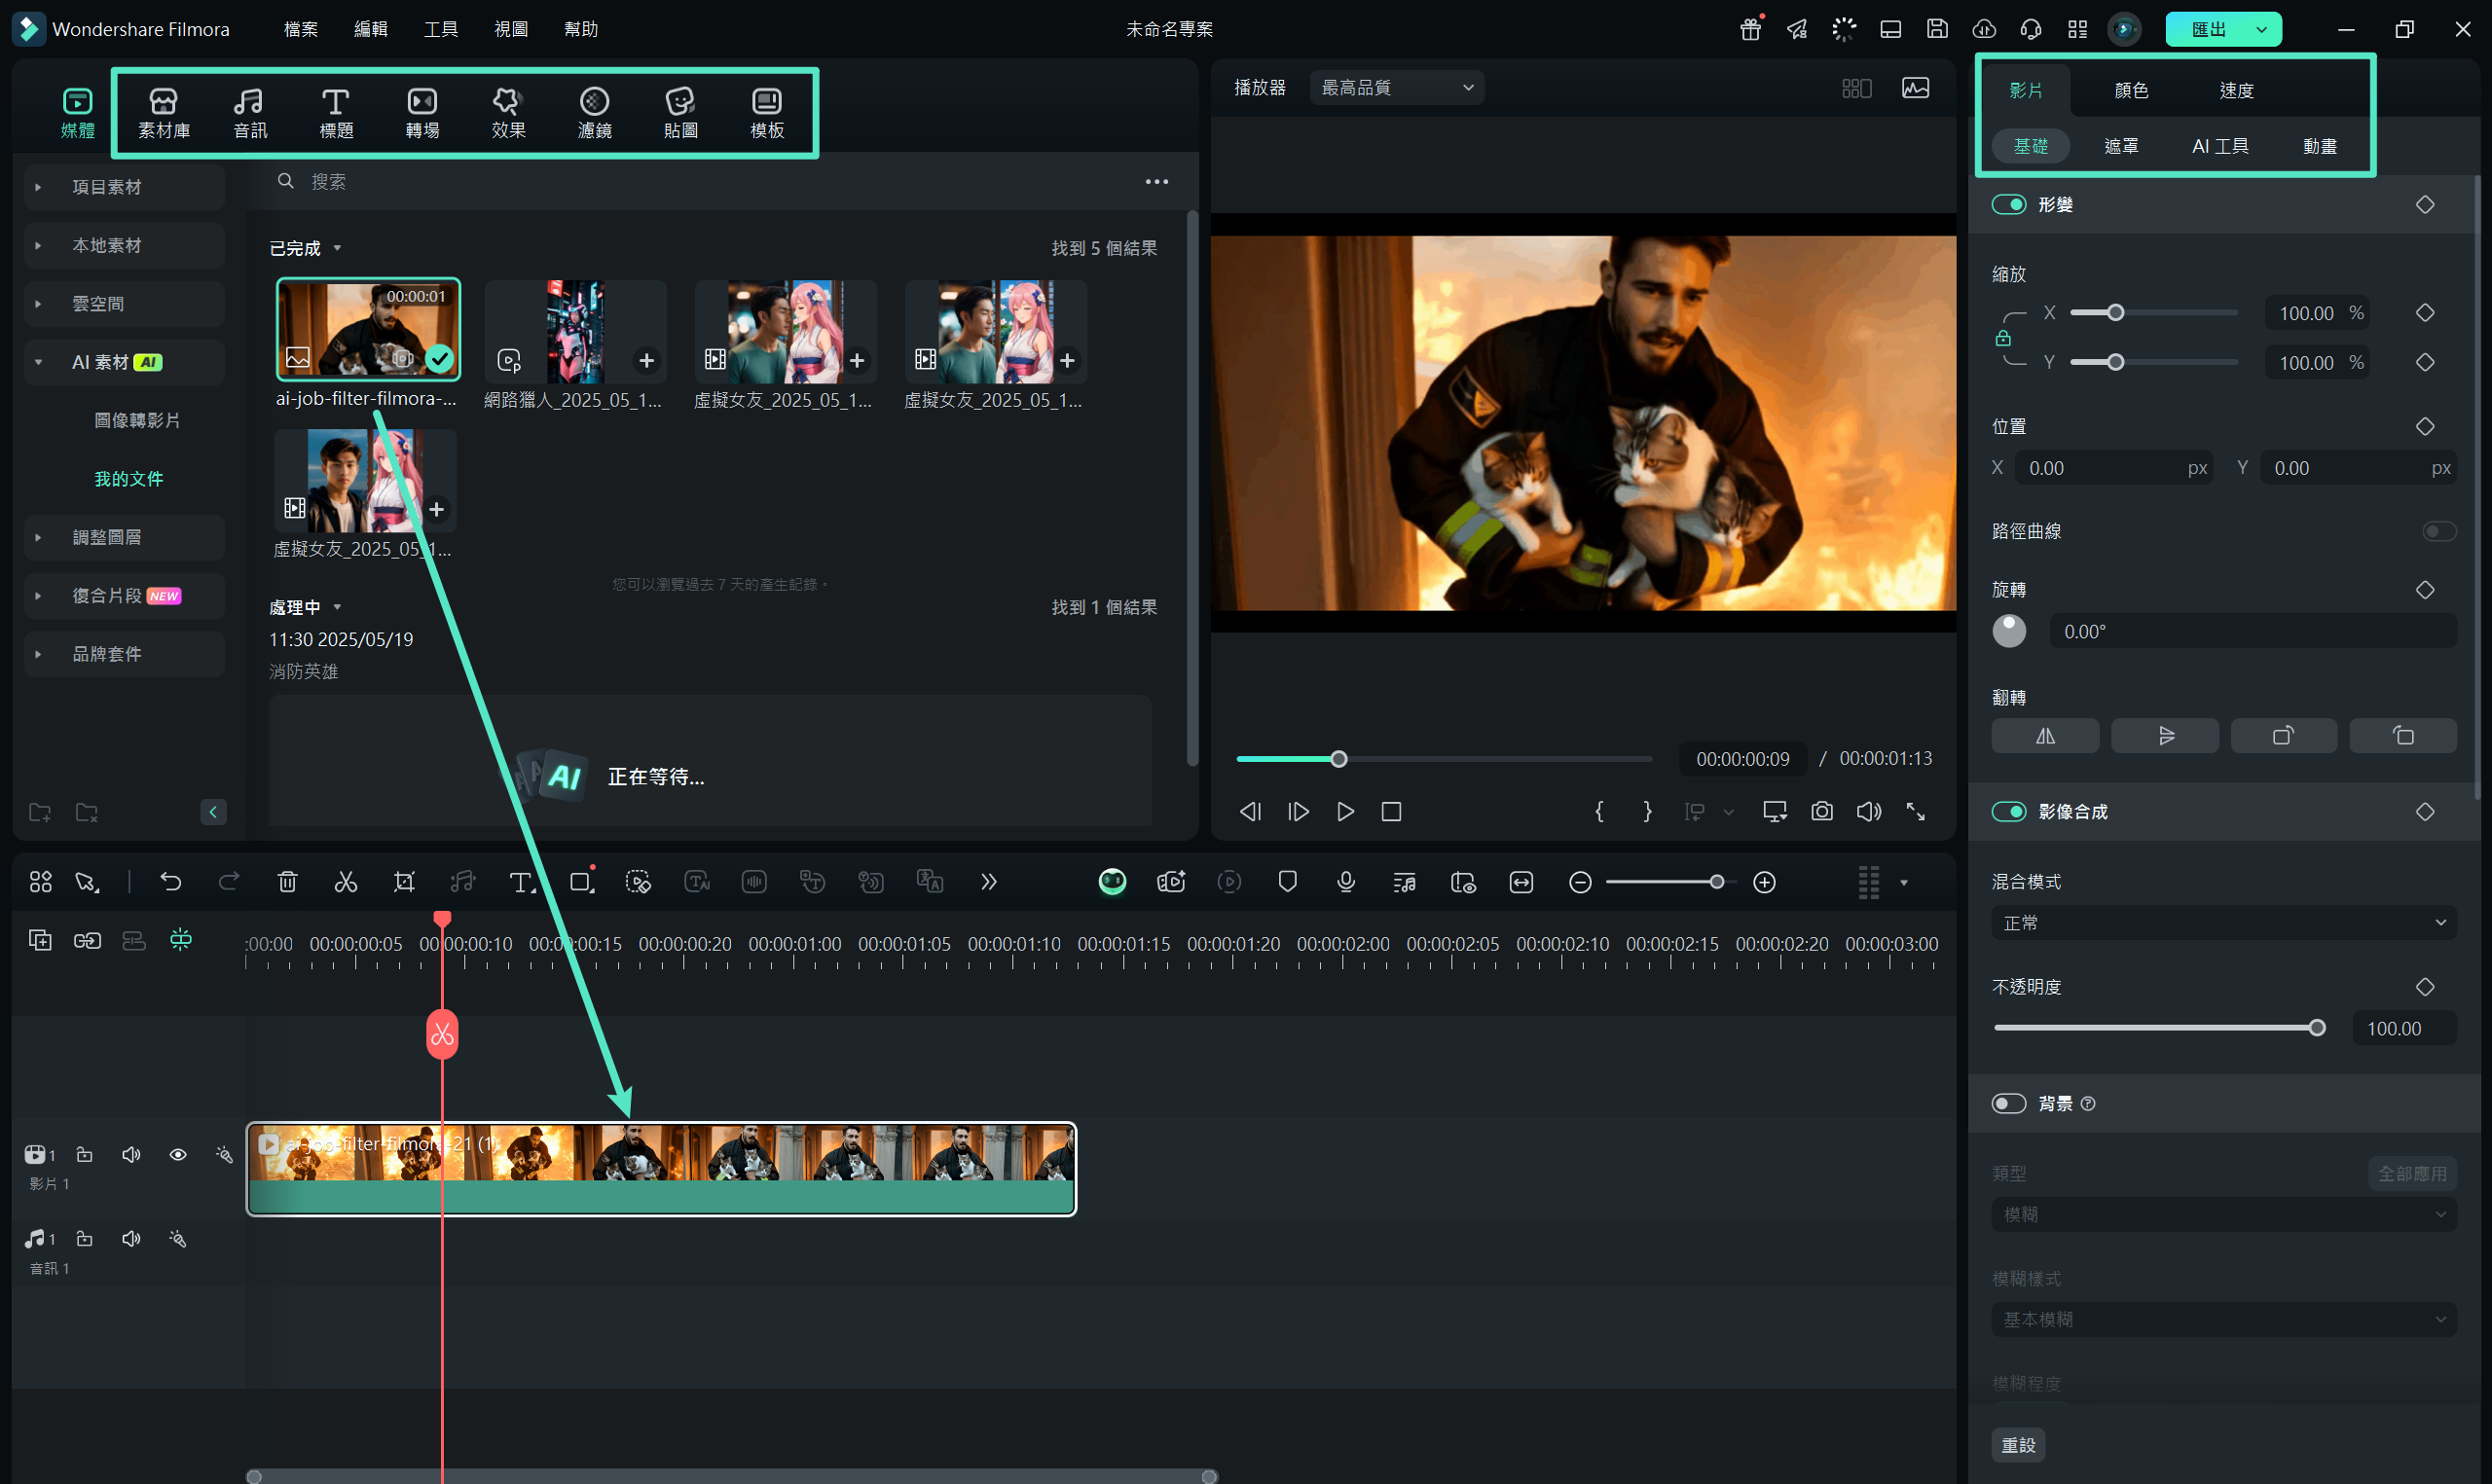Viewport: 2492px width, 1484px height.
Task: Open the 最高品質 playback quality dropdown
Action: tap(1397, 88)
